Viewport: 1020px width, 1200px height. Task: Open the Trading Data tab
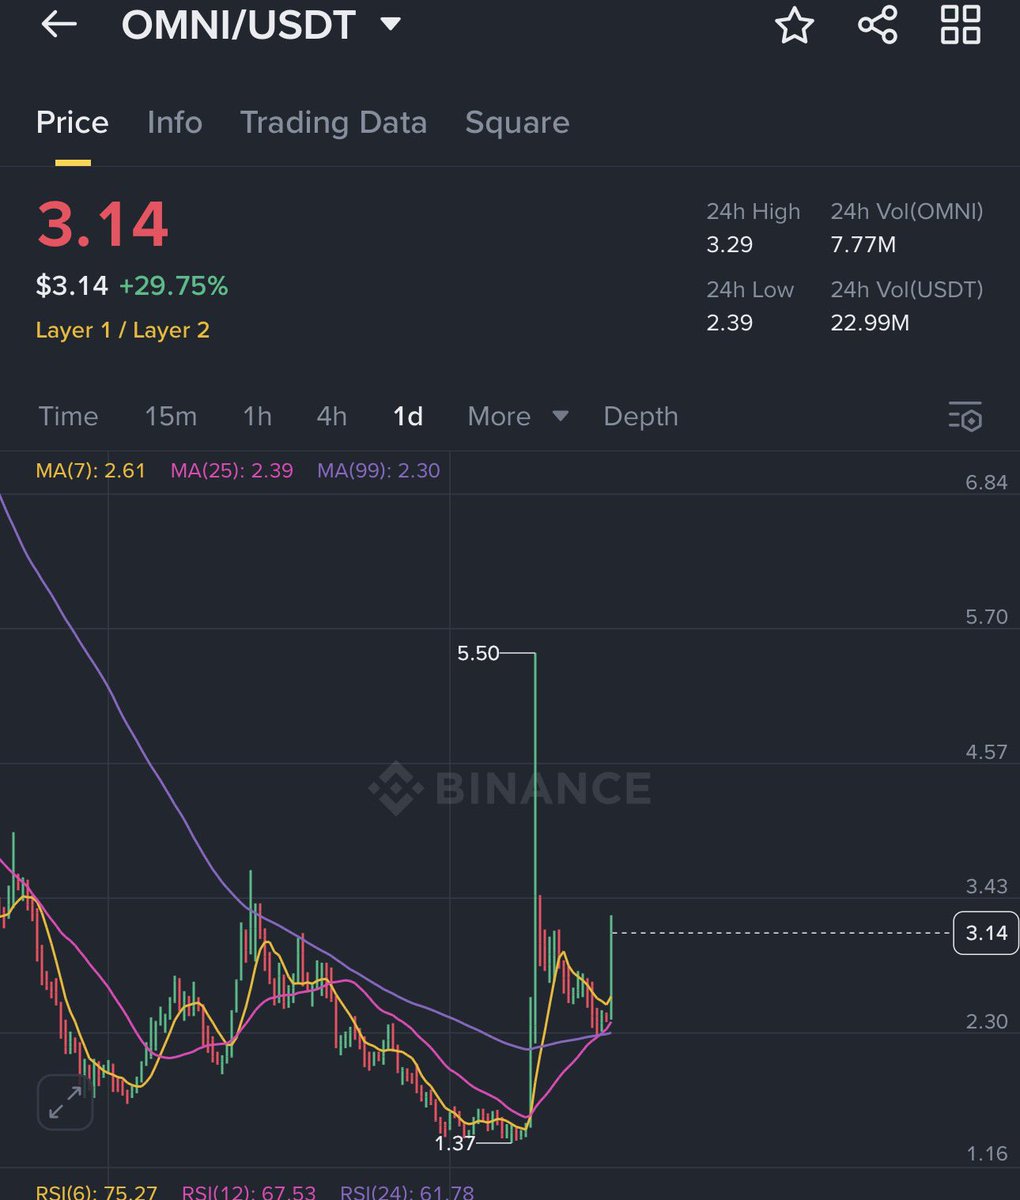pyautogui.click(x=333, y=122)
